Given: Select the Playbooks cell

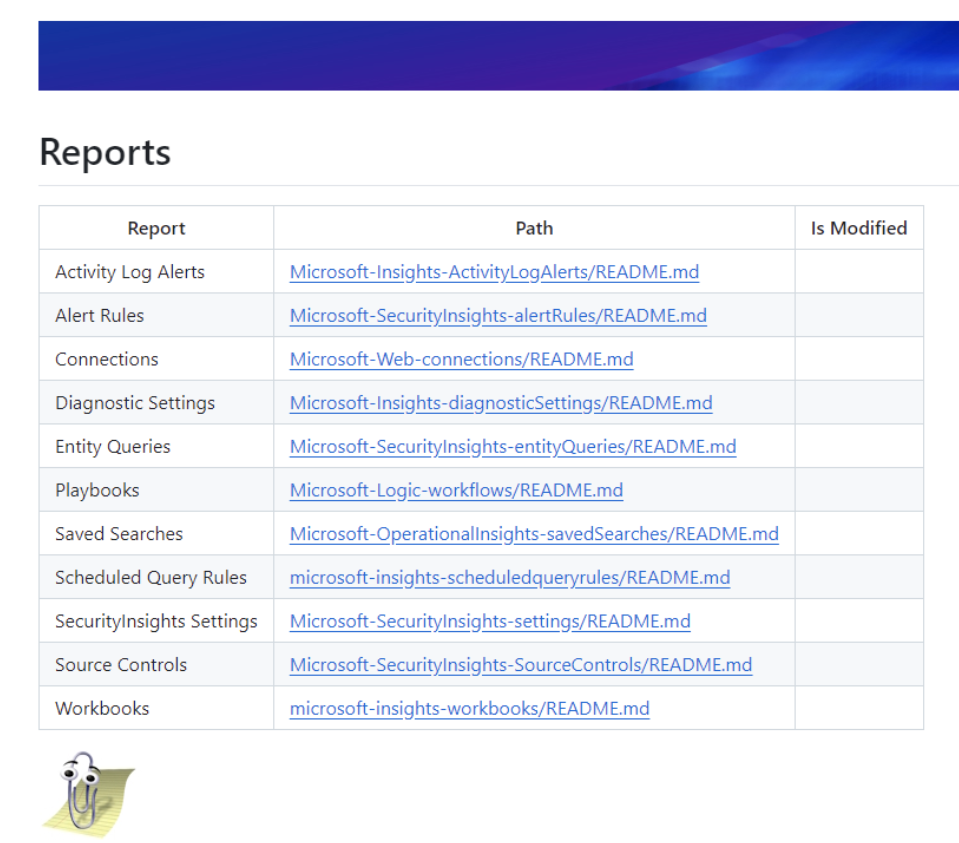Looking at the screenshot, I should click(x=156, y=490).
